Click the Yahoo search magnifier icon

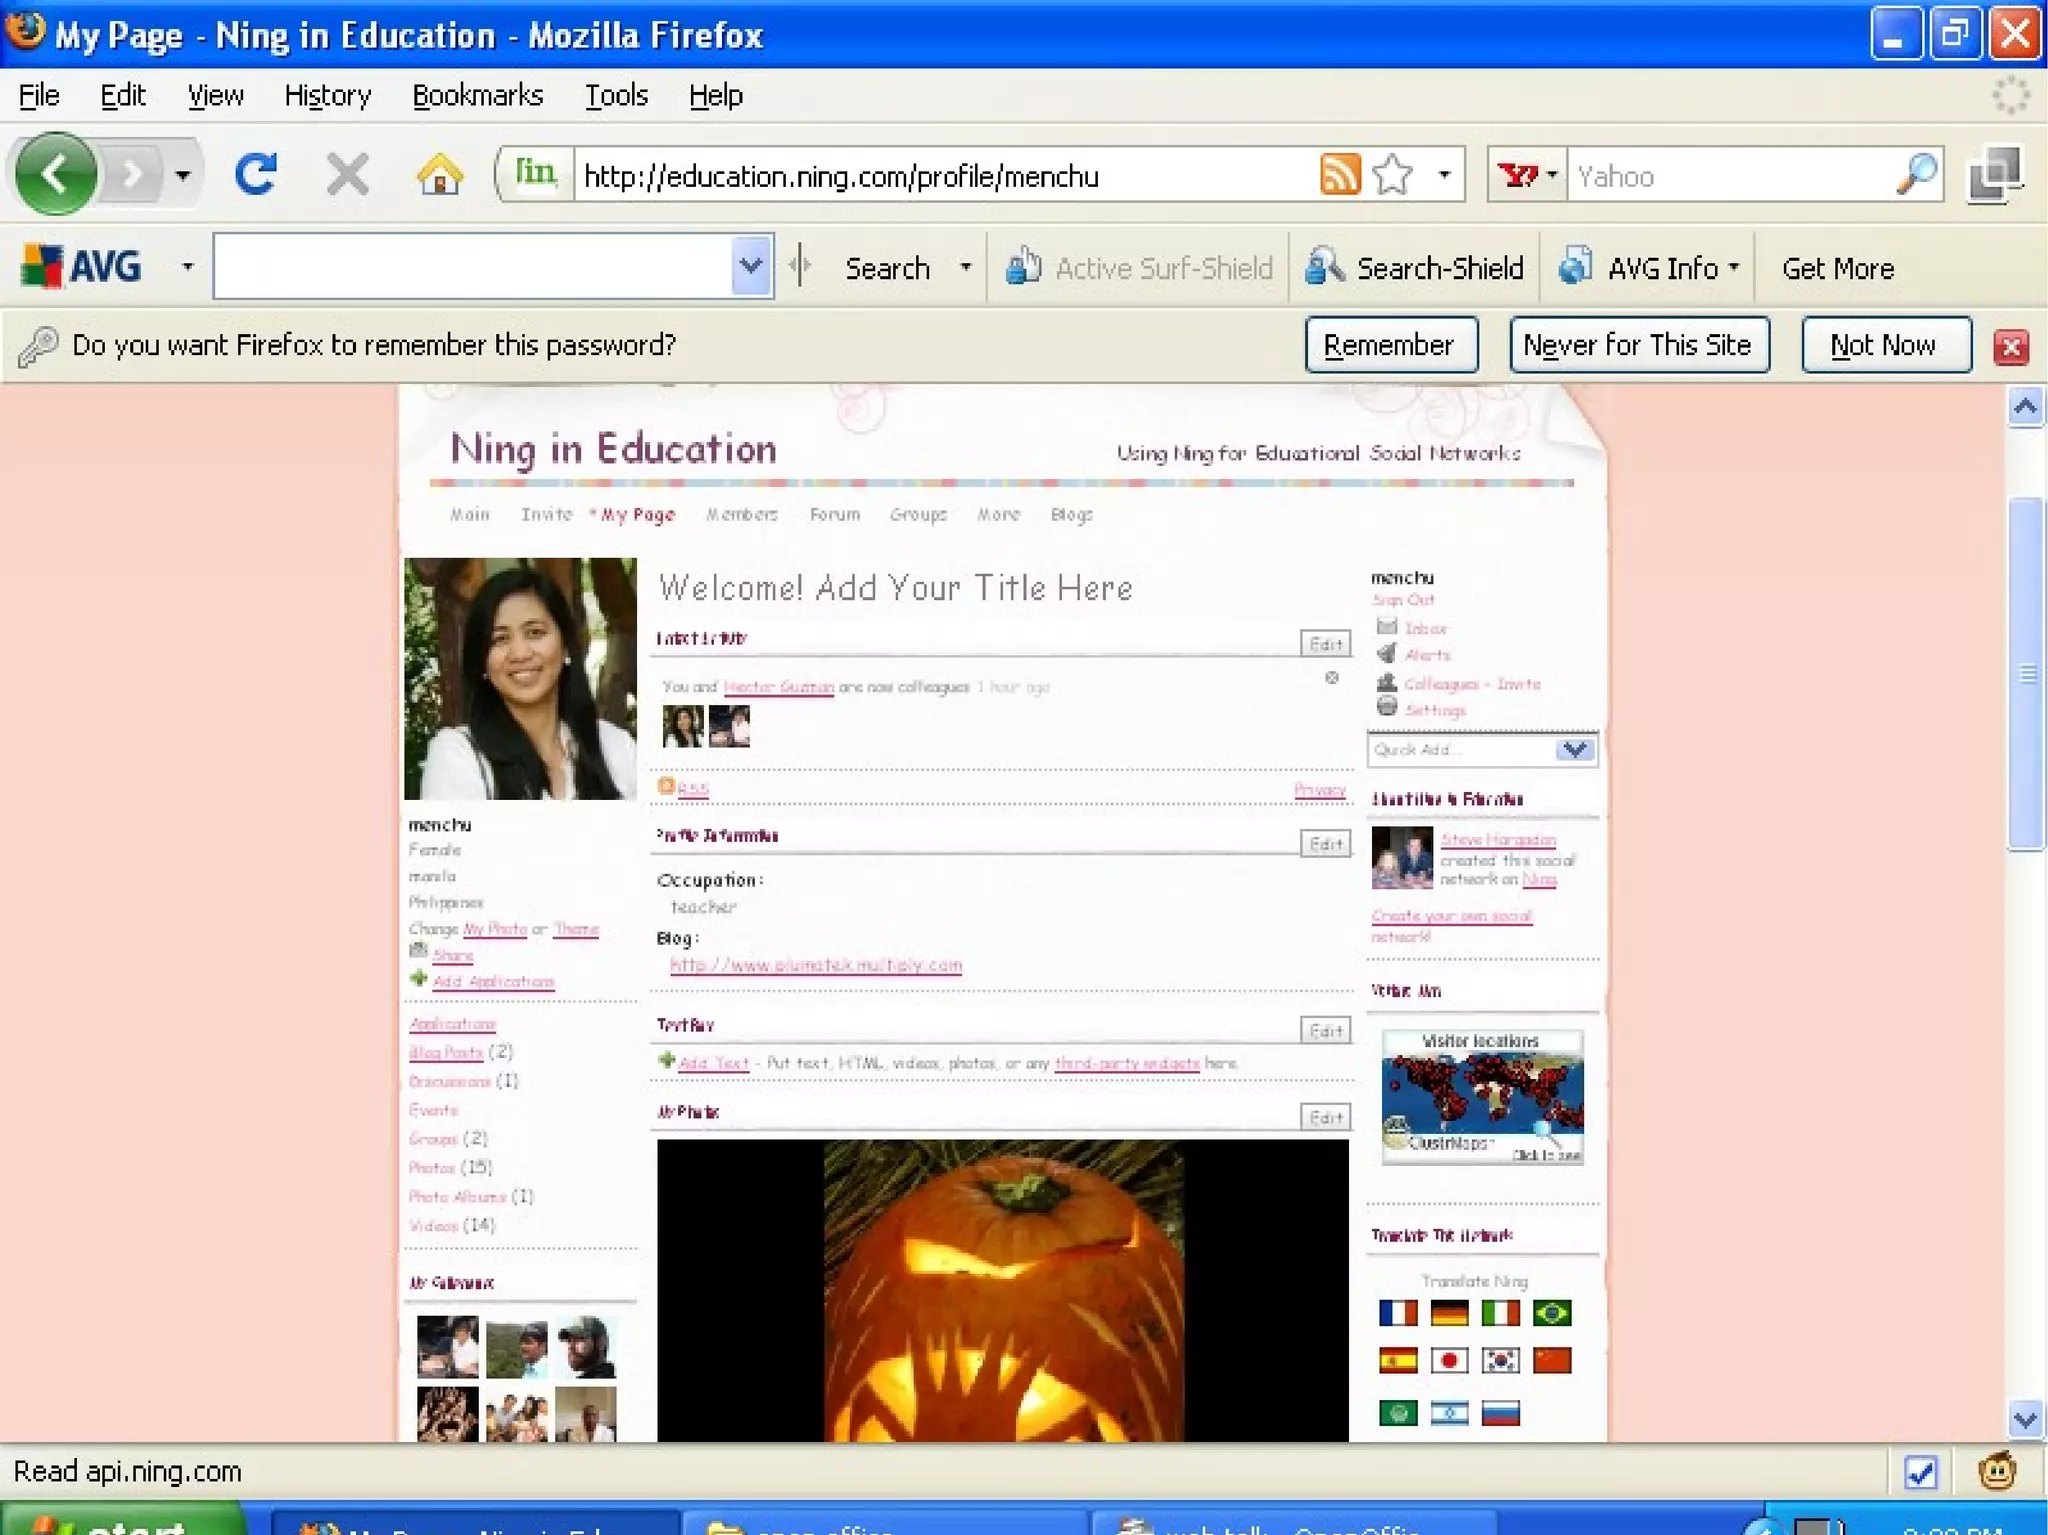tap(1915, 174)
